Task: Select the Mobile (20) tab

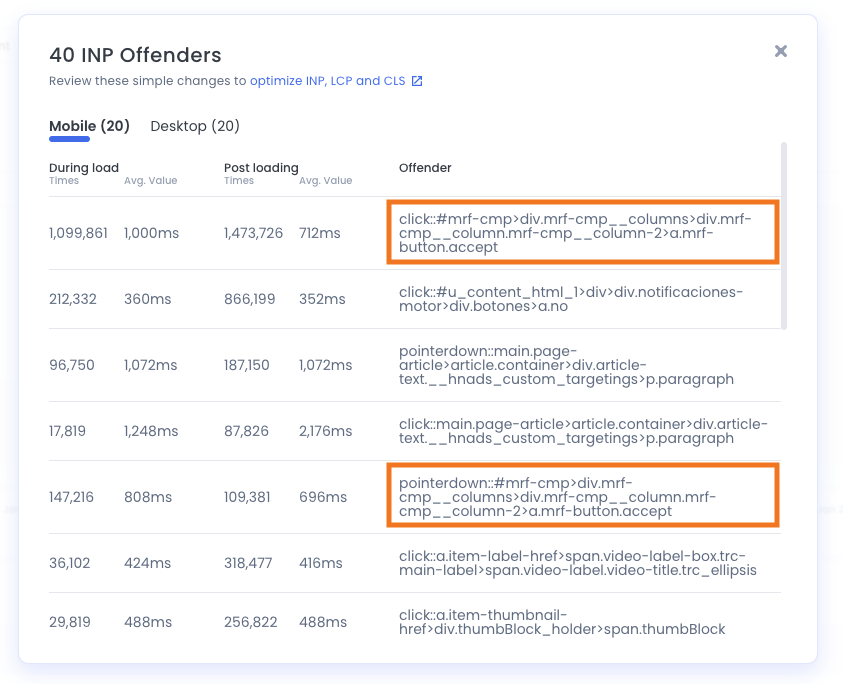Action: tap(89, 126)
